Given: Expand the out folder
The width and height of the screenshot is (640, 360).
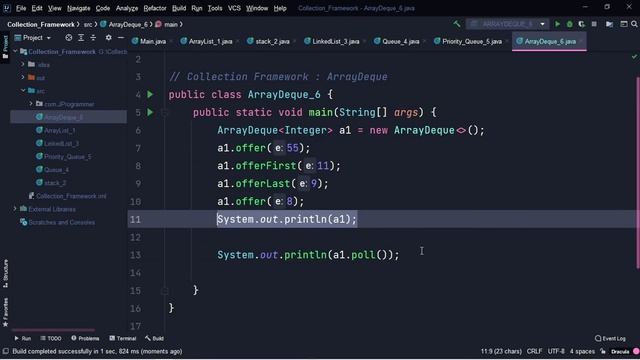Looking at the screenshot, I should pyautogui.click(x=23, y=78).
